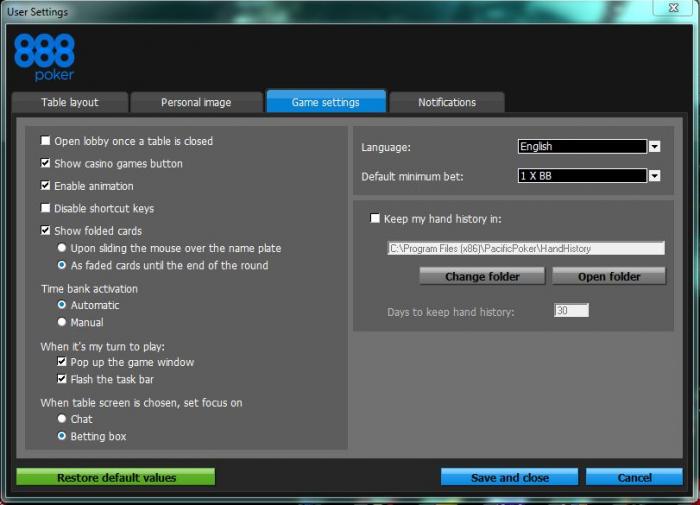Click the hand history folder path field
The image size is (700, 505).
(x=526, y=248)
